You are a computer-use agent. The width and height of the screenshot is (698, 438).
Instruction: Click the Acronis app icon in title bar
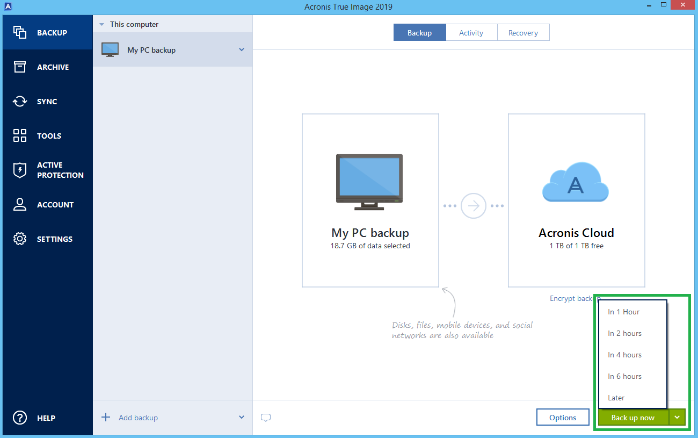tap(8, 7)
